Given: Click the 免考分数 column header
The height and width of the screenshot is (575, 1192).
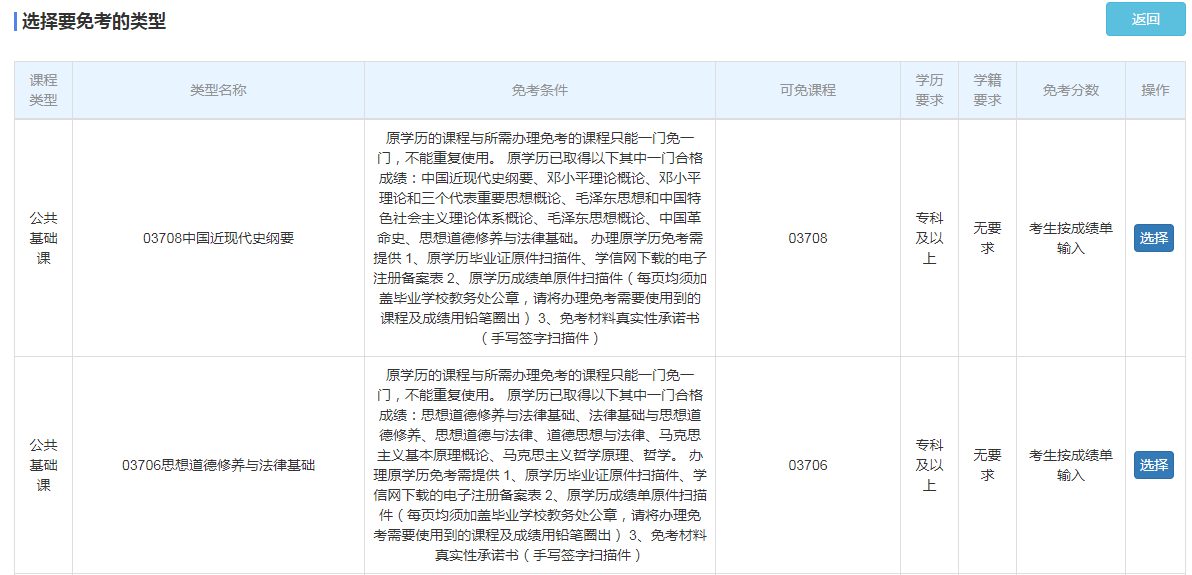Looking at the screenshot, I should click(1070, 90).
